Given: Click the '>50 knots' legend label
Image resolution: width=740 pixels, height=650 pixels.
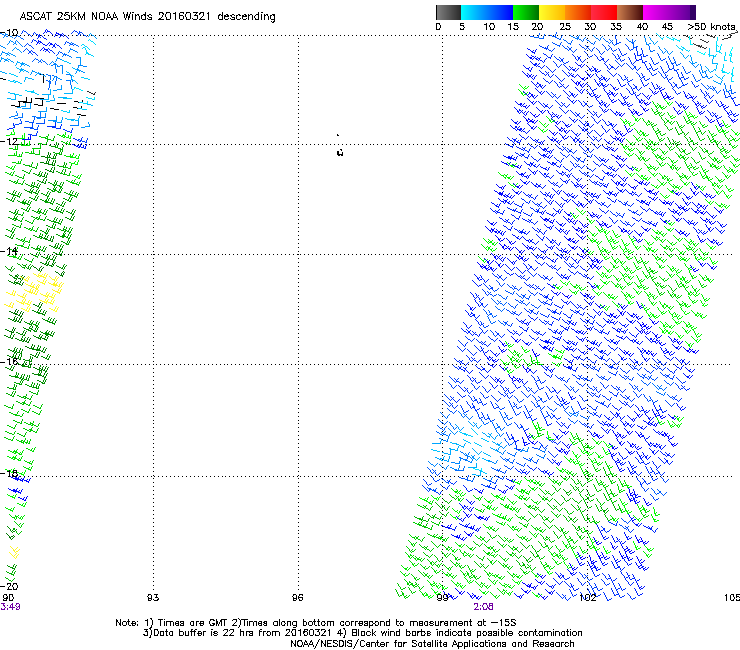Looking at the screenshot, I should (x=712, y=27).
